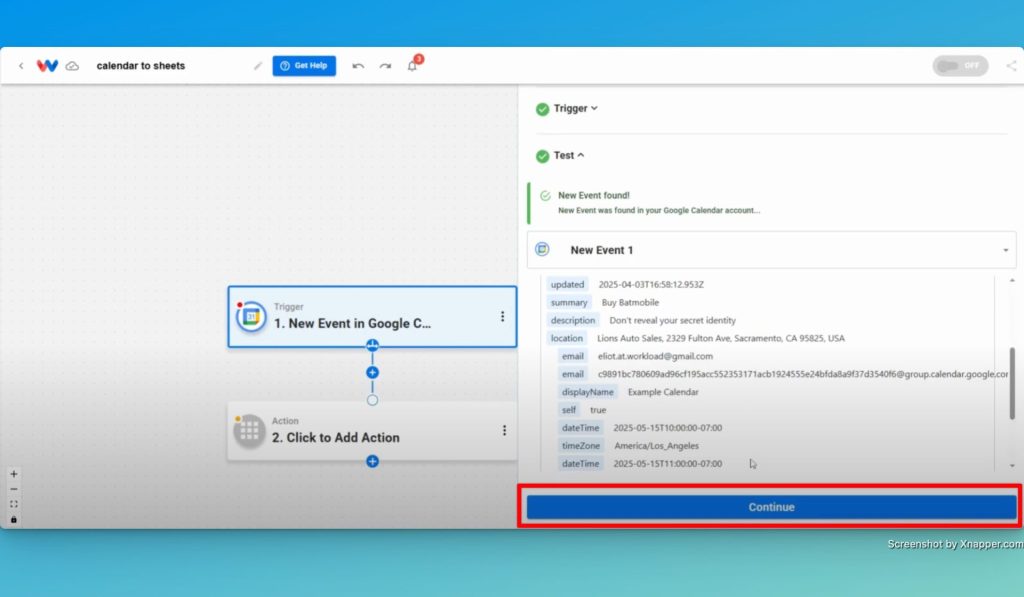
Task: Click the green Trigger check icon
Action: pyautogui.click(x=542, y=109)
